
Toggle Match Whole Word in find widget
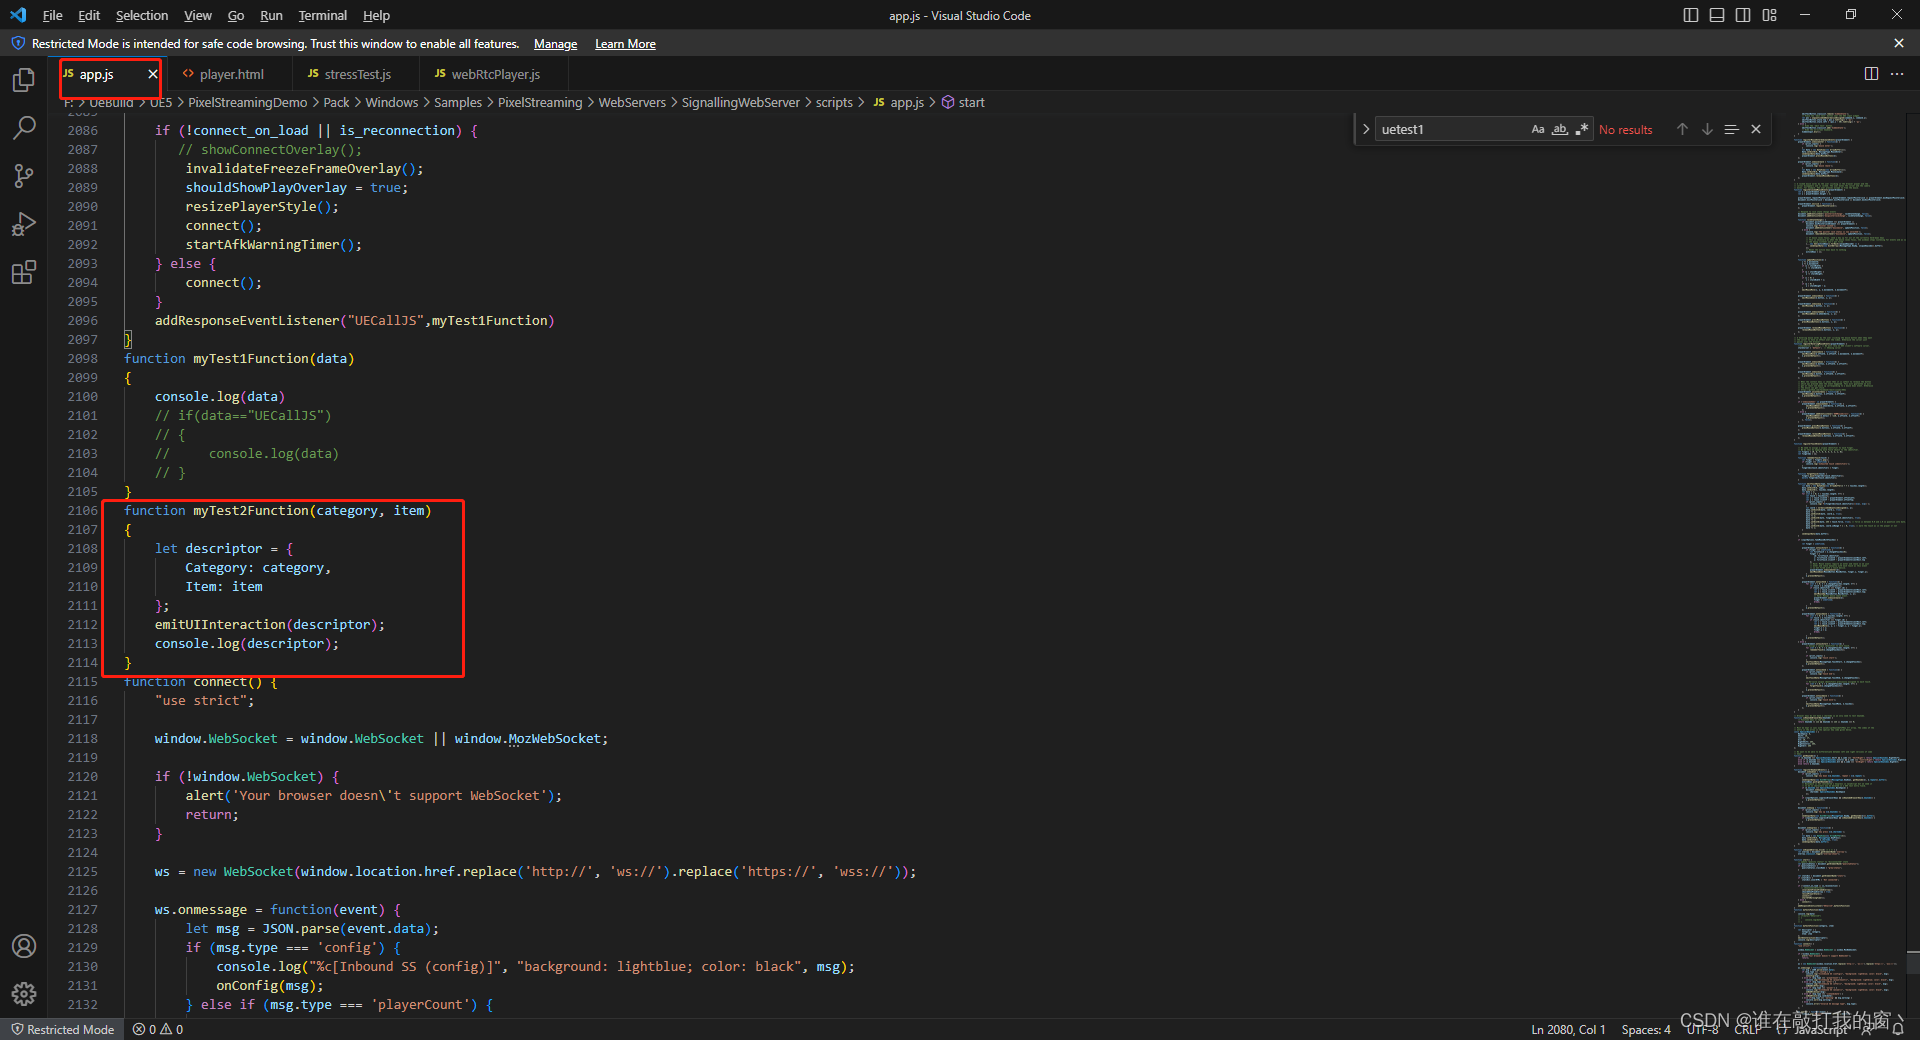(x=1559, y=129)
